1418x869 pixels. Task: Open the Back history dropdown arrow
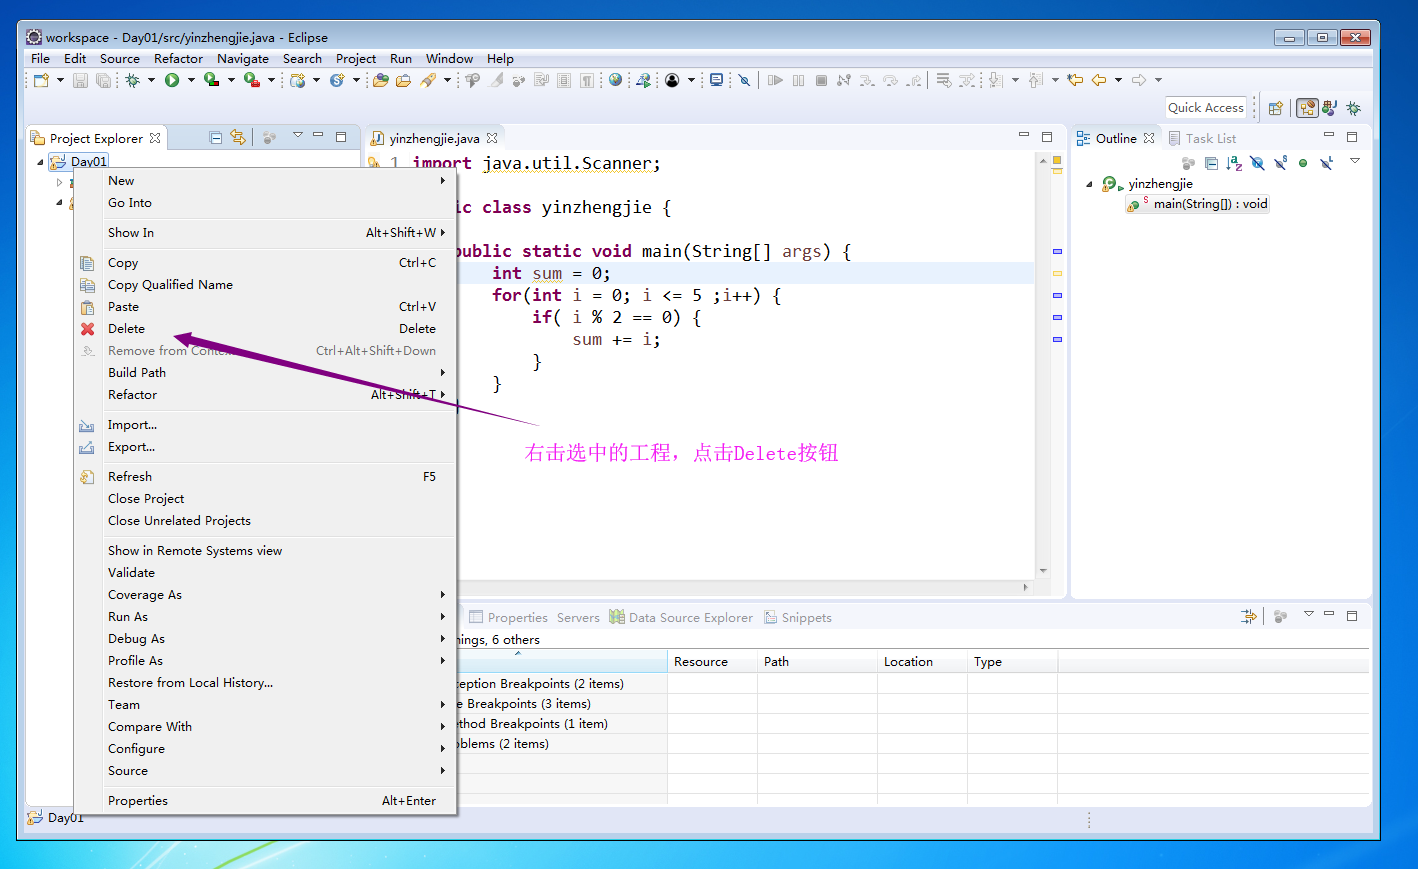(1118, 80)
